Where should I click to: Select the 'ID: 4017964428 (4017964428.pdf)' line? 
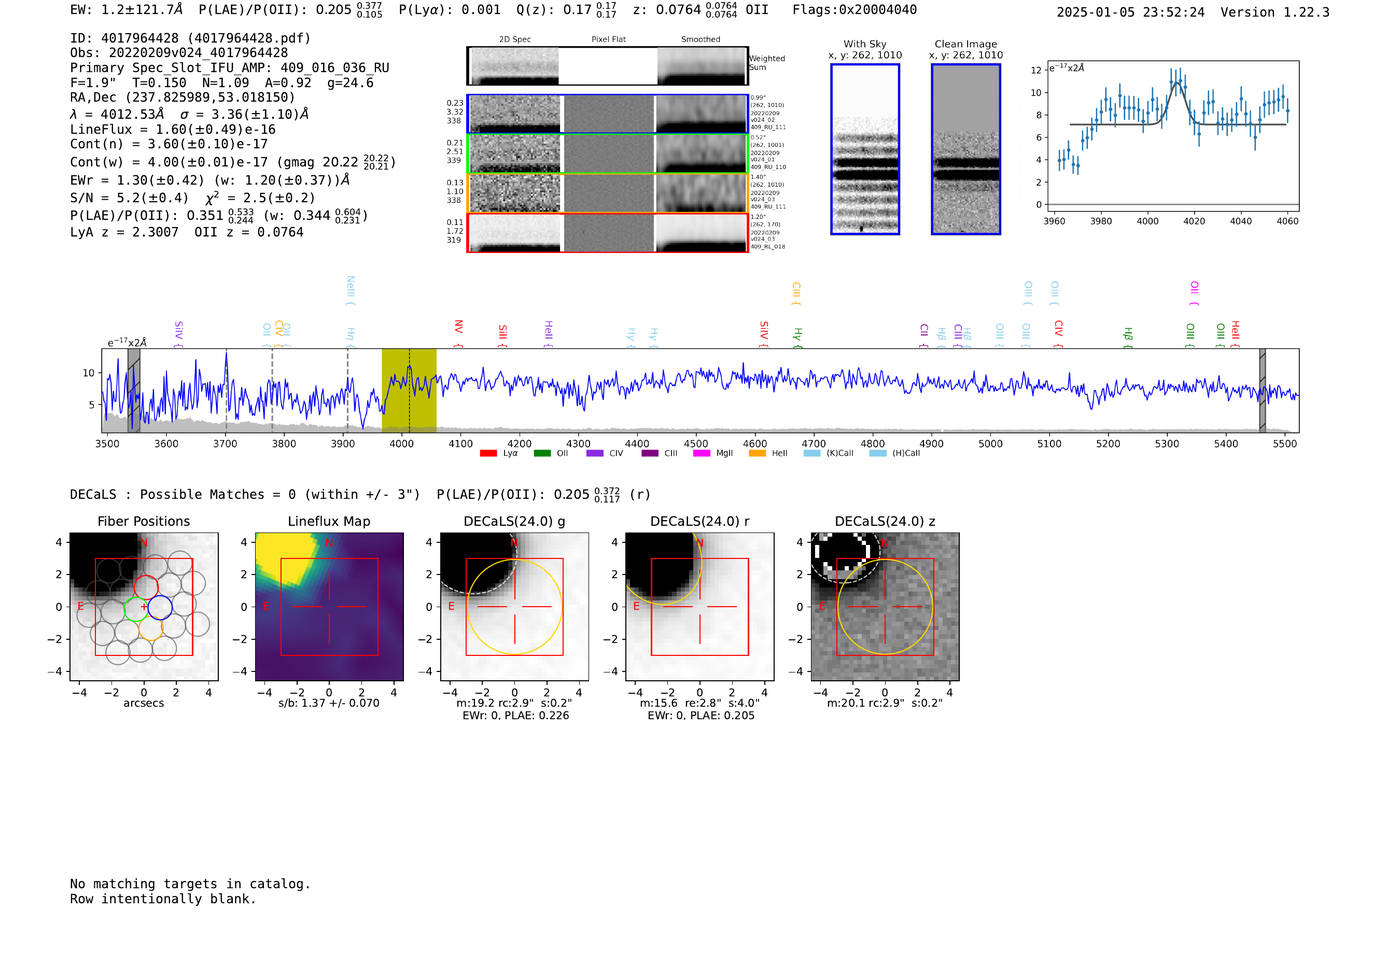click(190, 38)
